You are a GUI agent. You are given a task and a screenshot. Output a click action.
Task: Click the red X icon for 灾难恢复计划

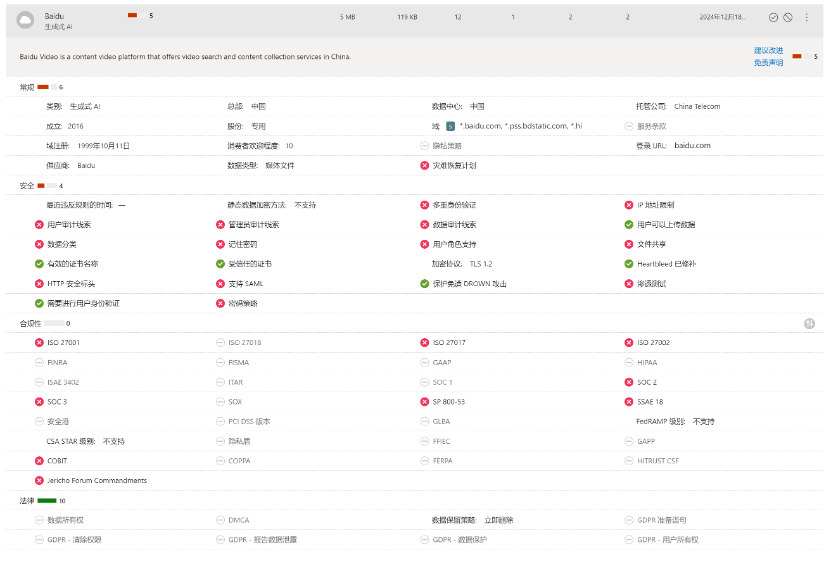[424, 166]
